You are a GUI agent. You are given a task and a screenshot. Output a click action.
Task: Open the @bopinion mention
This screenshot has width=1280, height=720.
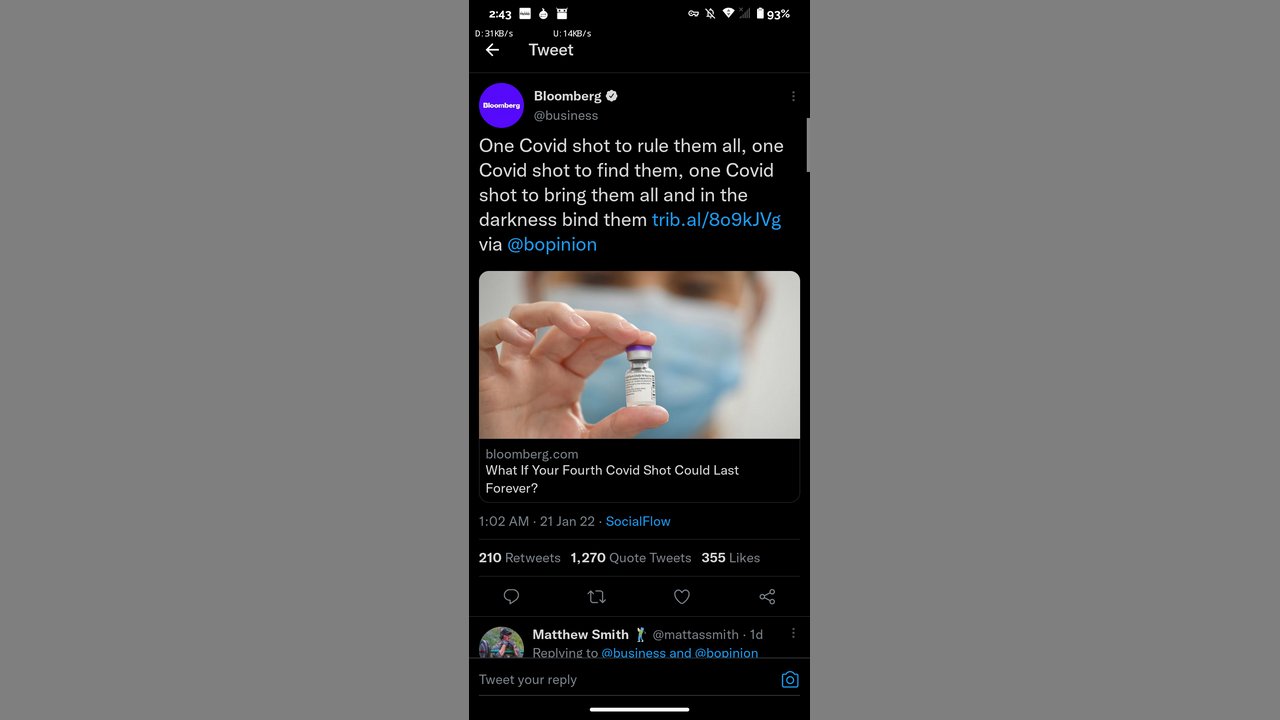pyautogui.click(x=552, y=245)
